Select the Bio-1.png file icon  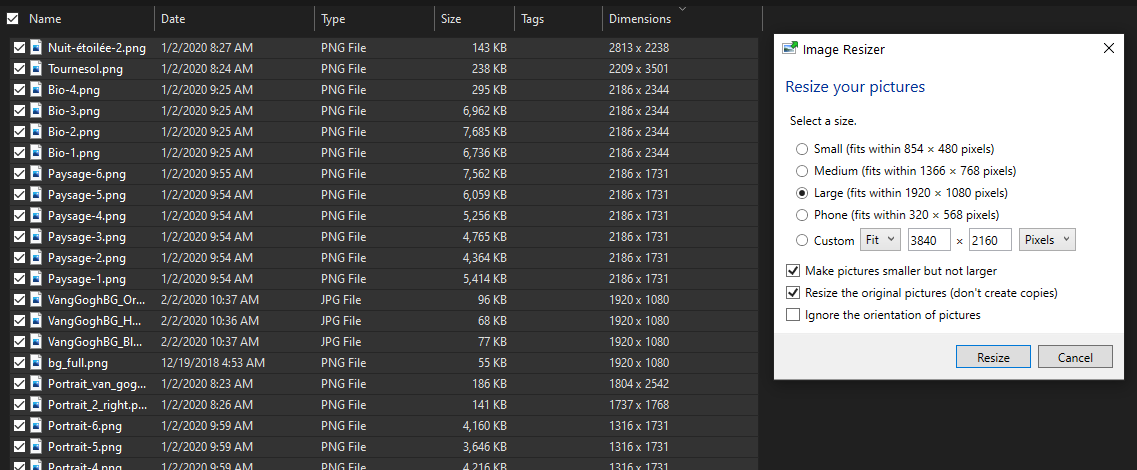(x=36, y=153)
